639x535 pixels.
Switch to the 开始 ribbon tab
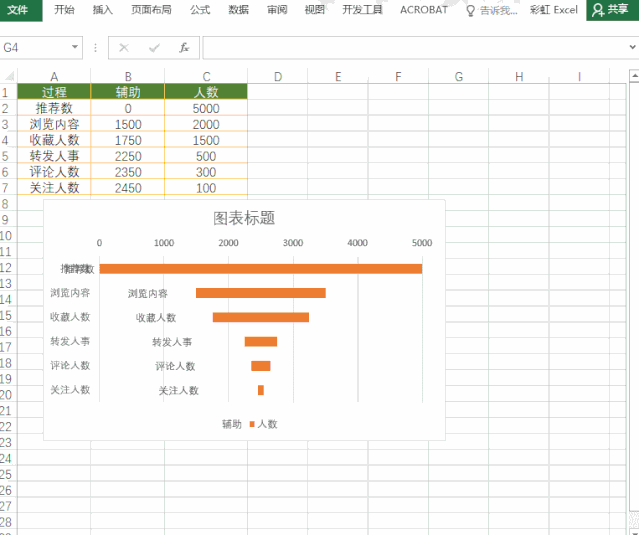coord(64,9)
